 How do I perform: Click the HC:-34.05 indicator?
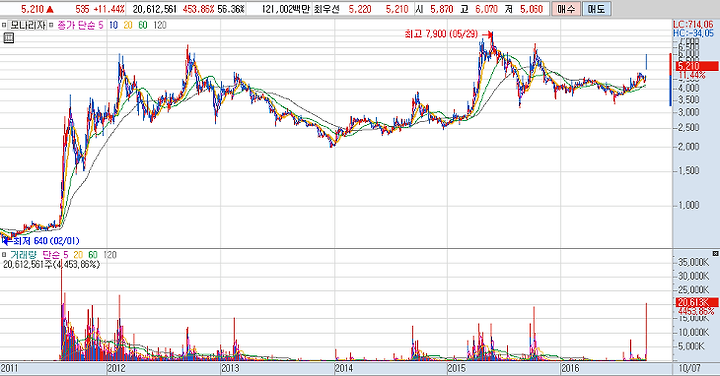click(693, 33)
